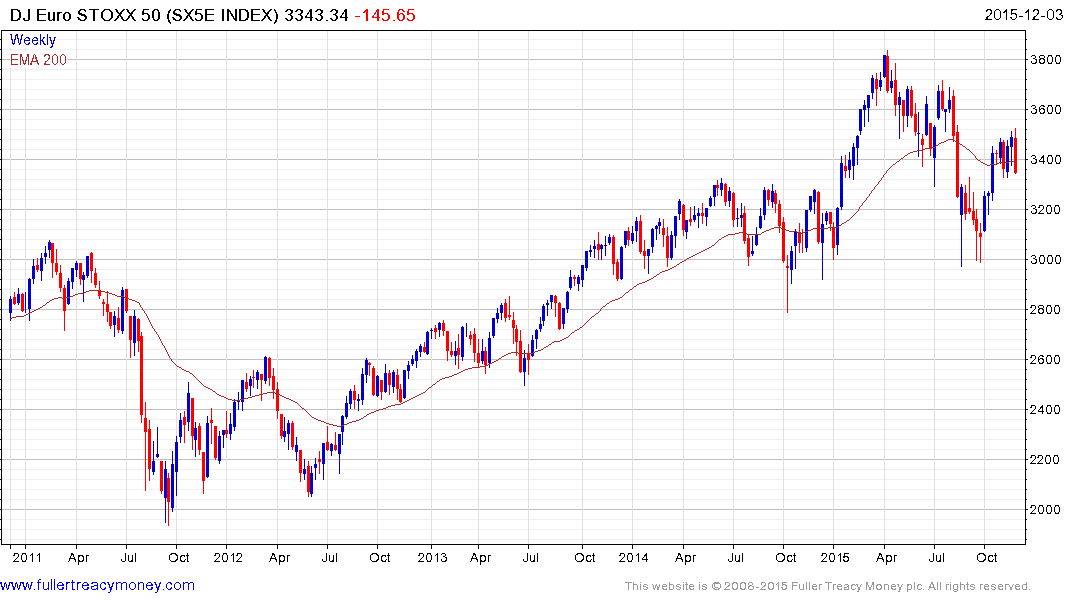This screenshot has width=1075, height=600.
Task: Select the red change value -145.65
Action: (x=385, y=15)
